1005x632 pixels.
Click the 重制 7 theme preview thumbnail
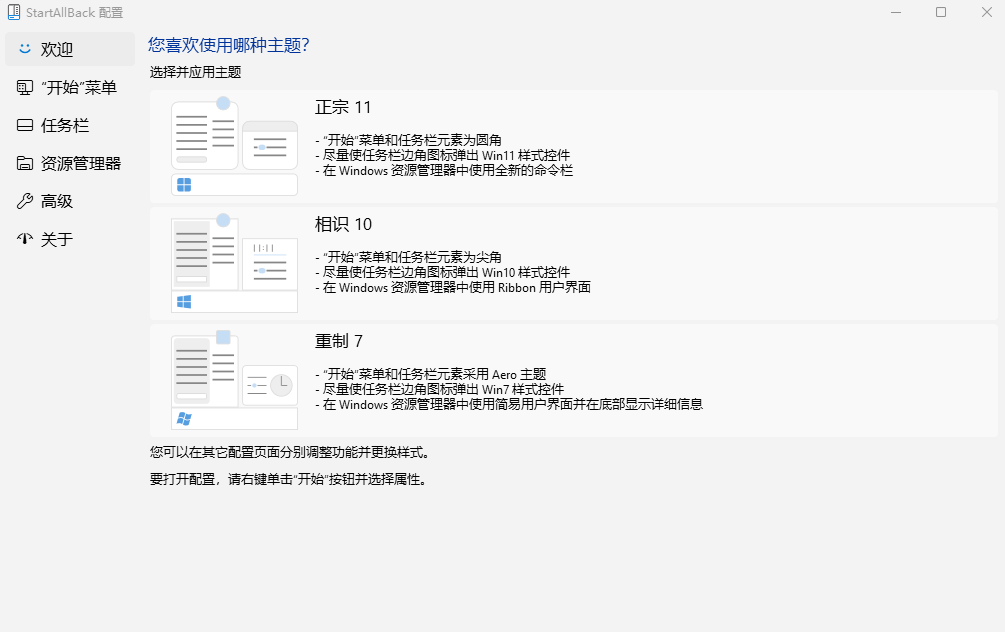pyautogui.click(x=235, y=380)
